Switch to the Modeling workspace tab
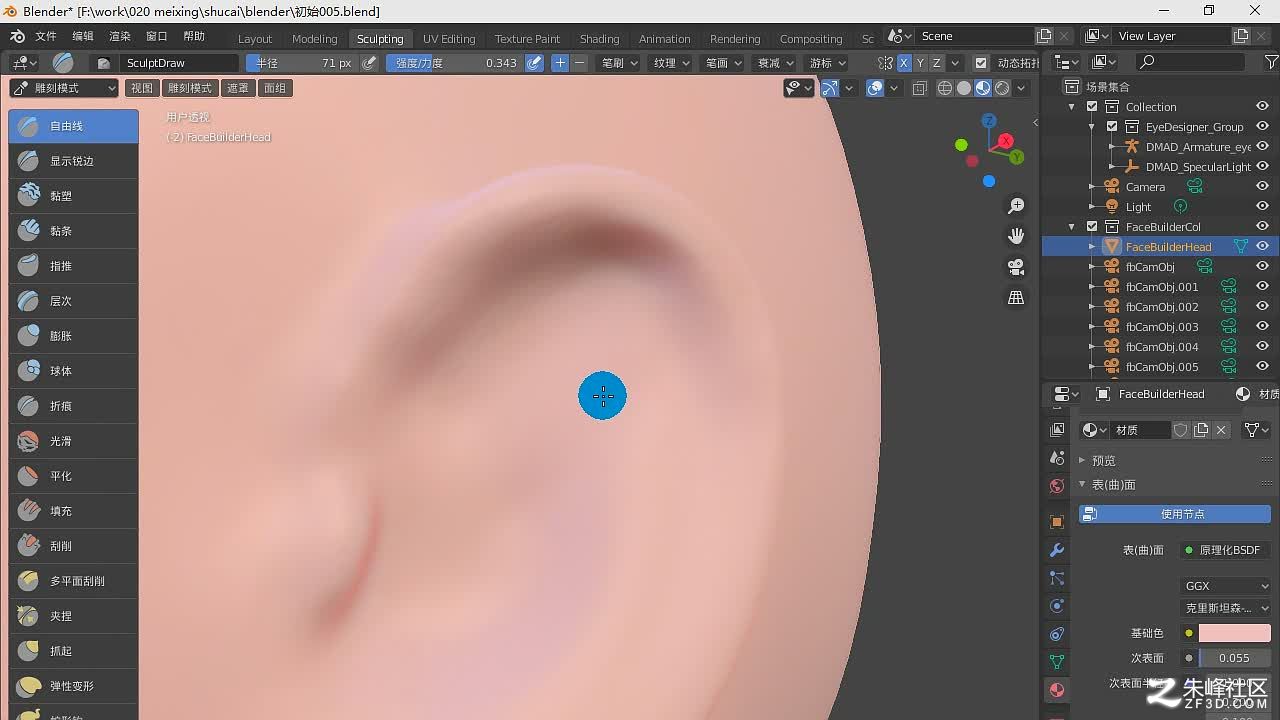Viewport: 1280px width, 720px height. (x=315, y=39)
